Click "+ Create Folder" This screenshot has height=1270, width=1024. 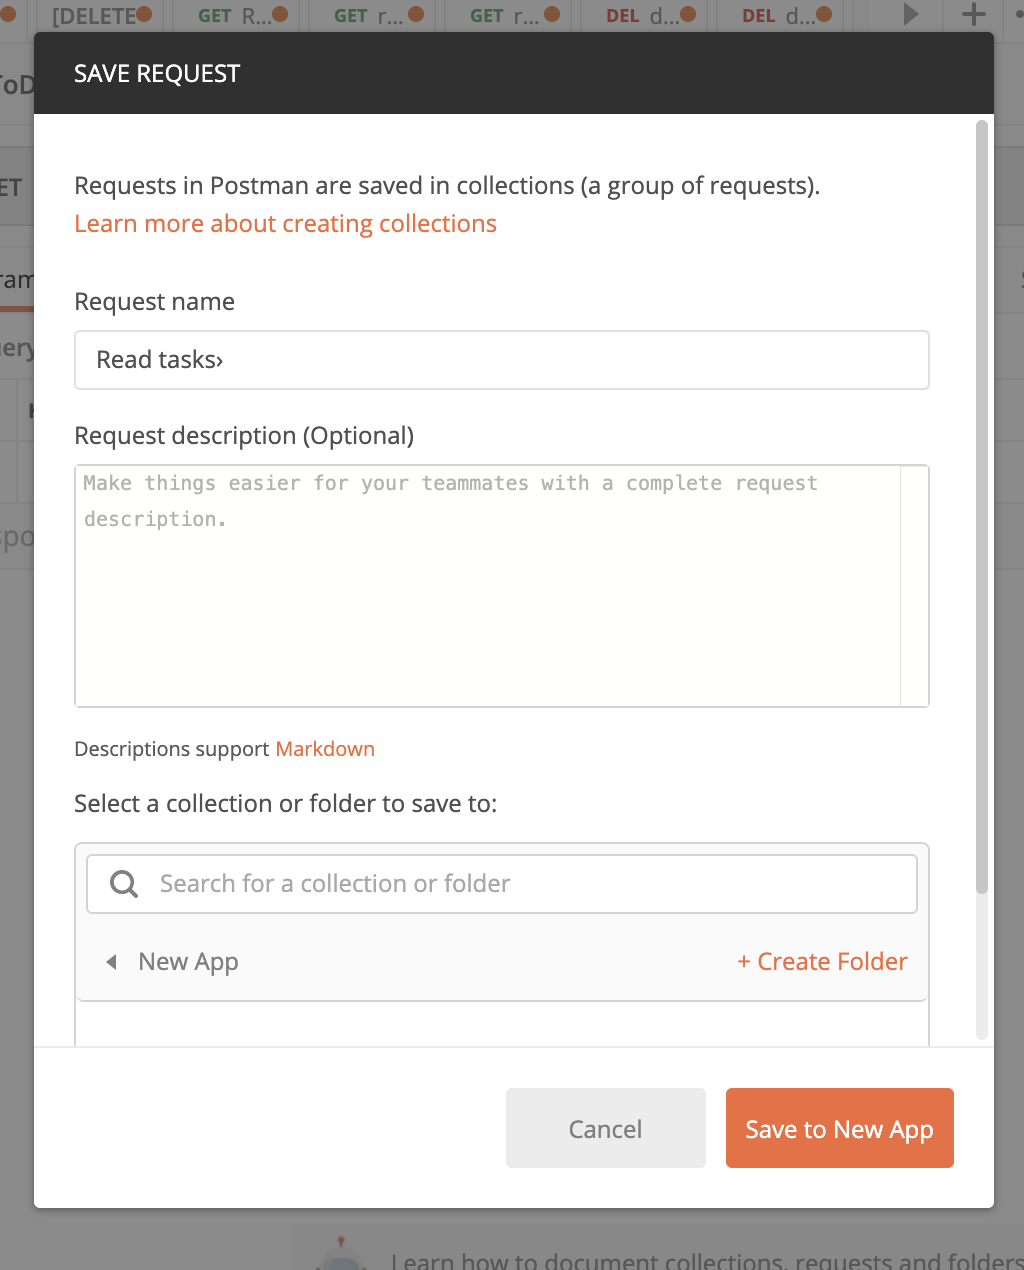pyautogui.click(x=822, y=961)
